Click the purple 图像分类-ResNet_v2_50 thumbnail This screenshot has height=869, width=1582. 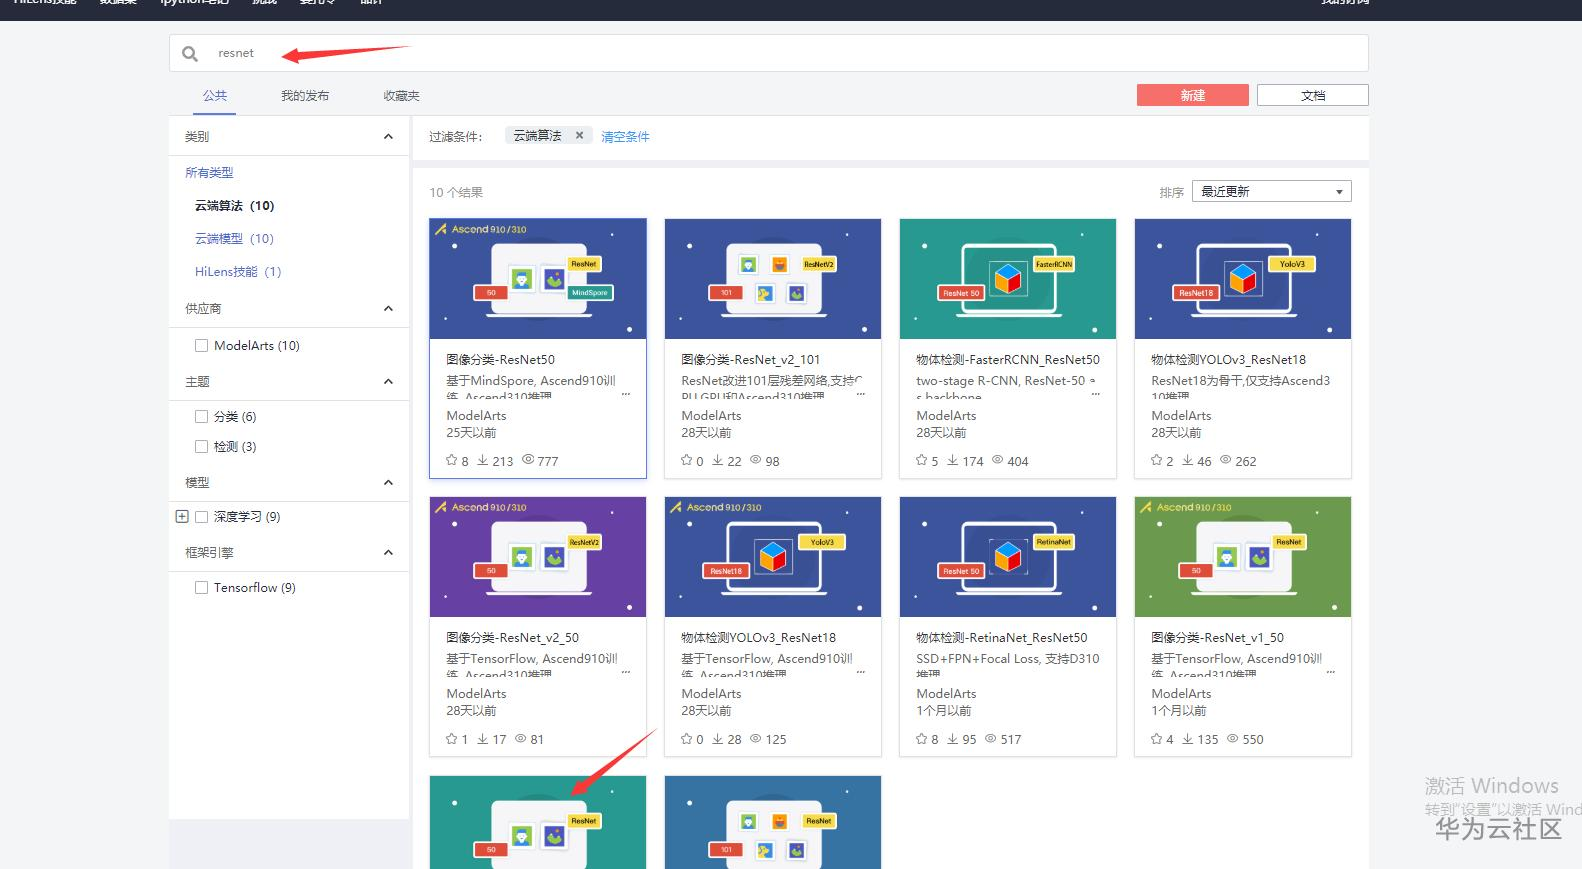(538, 557)
